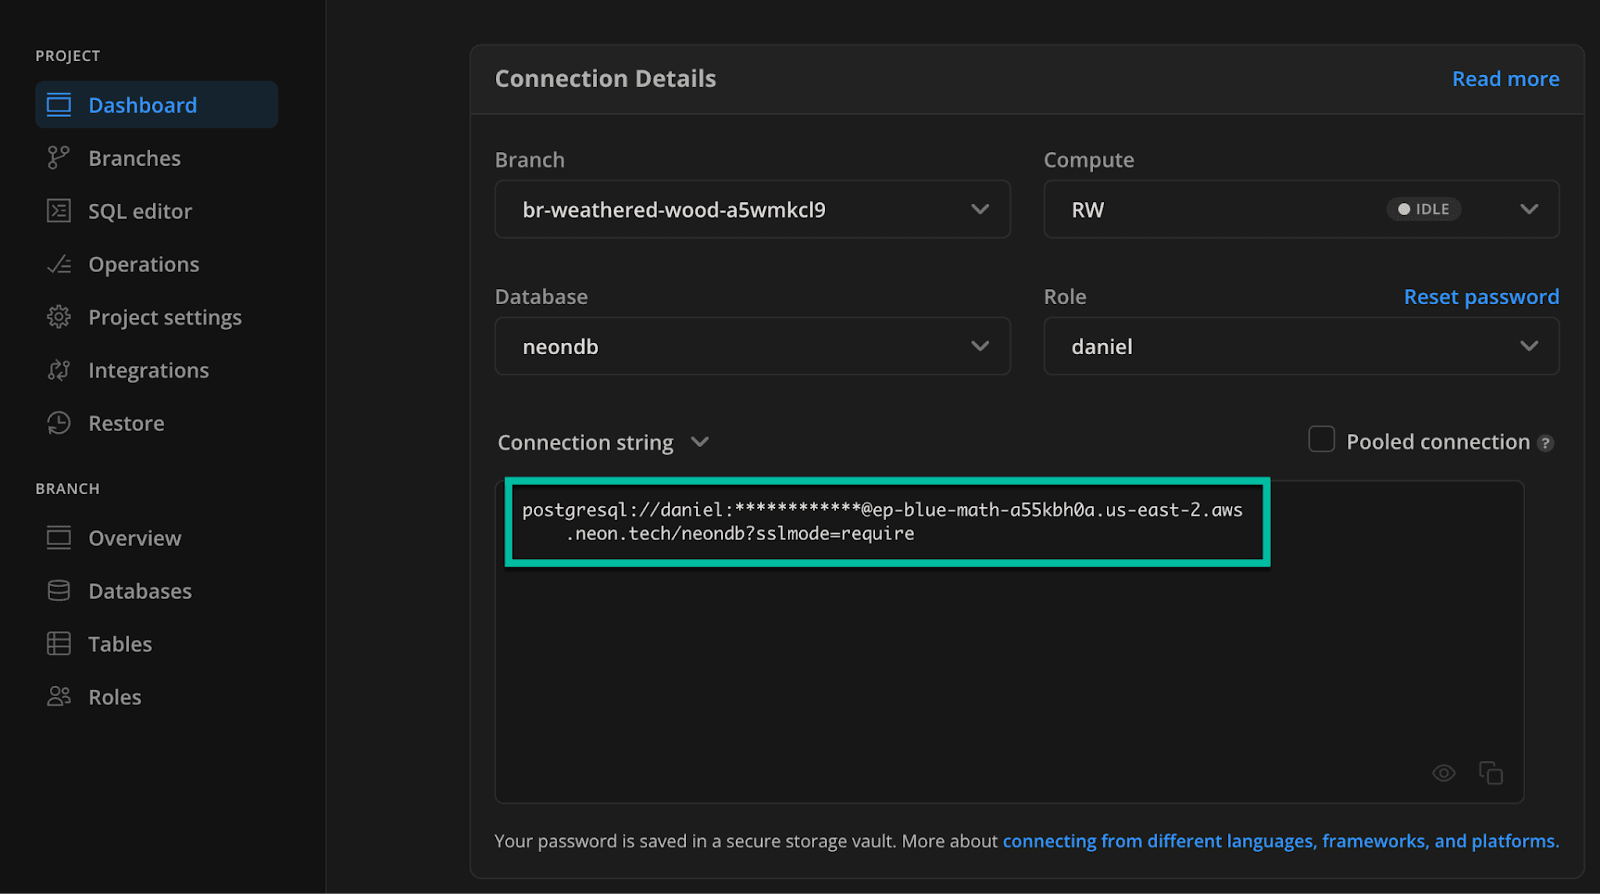This screenshot has height=894, width=1600.
Task: Expand the Connection string format selector
Action: 603,442
